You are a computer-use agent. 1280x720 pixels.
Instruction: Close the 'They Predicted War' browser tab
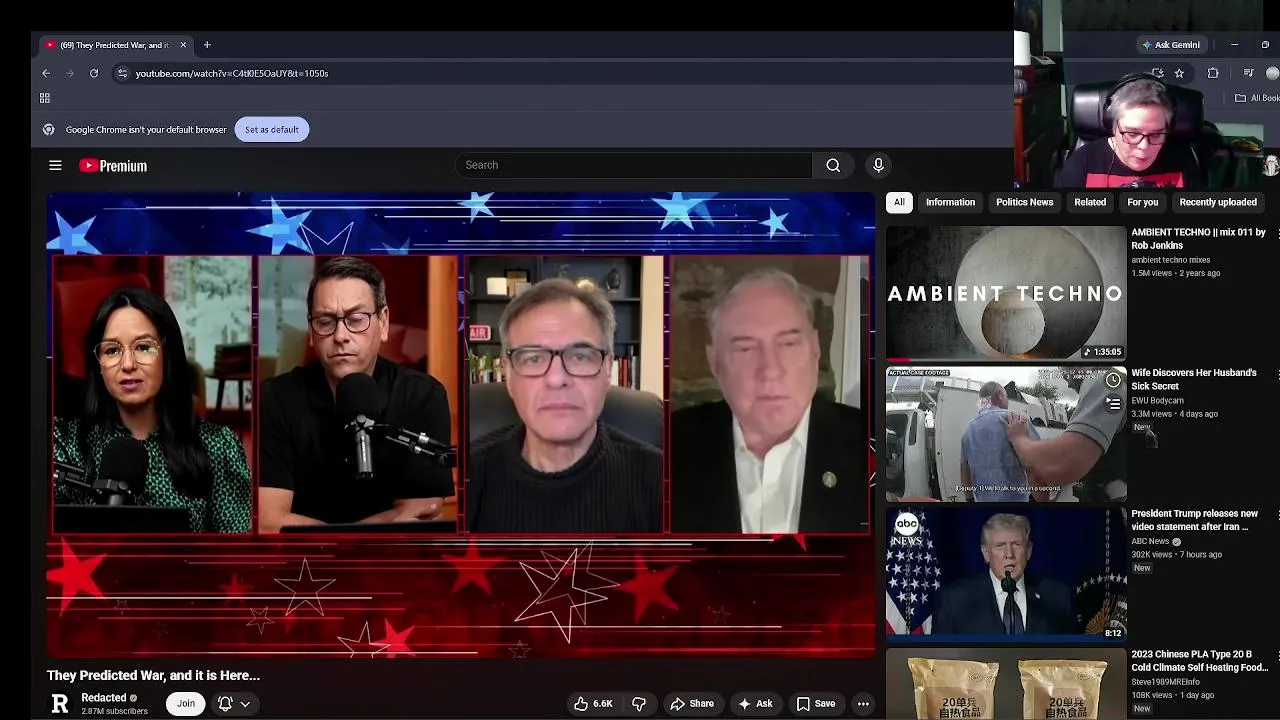183,45
